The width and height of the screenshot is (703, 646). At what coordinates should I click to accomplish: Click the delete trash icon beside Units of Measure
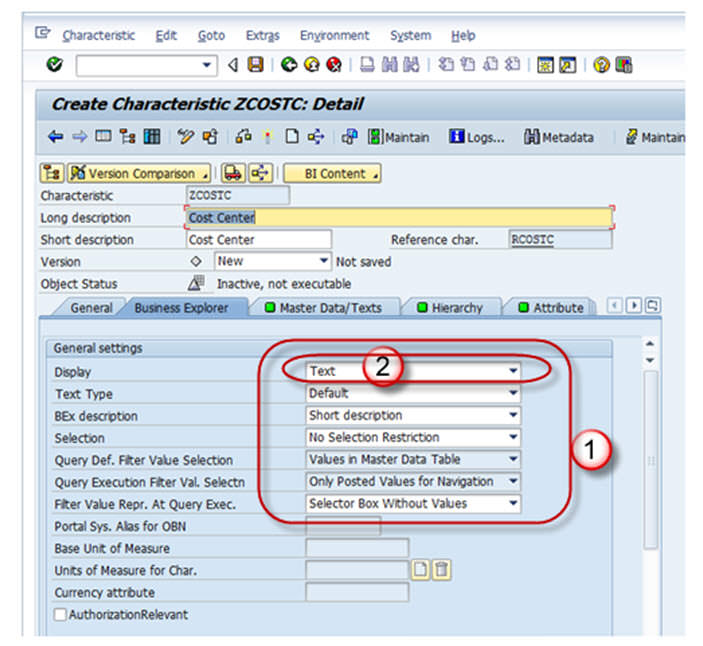pyautogui.click(x=441, y=569)
